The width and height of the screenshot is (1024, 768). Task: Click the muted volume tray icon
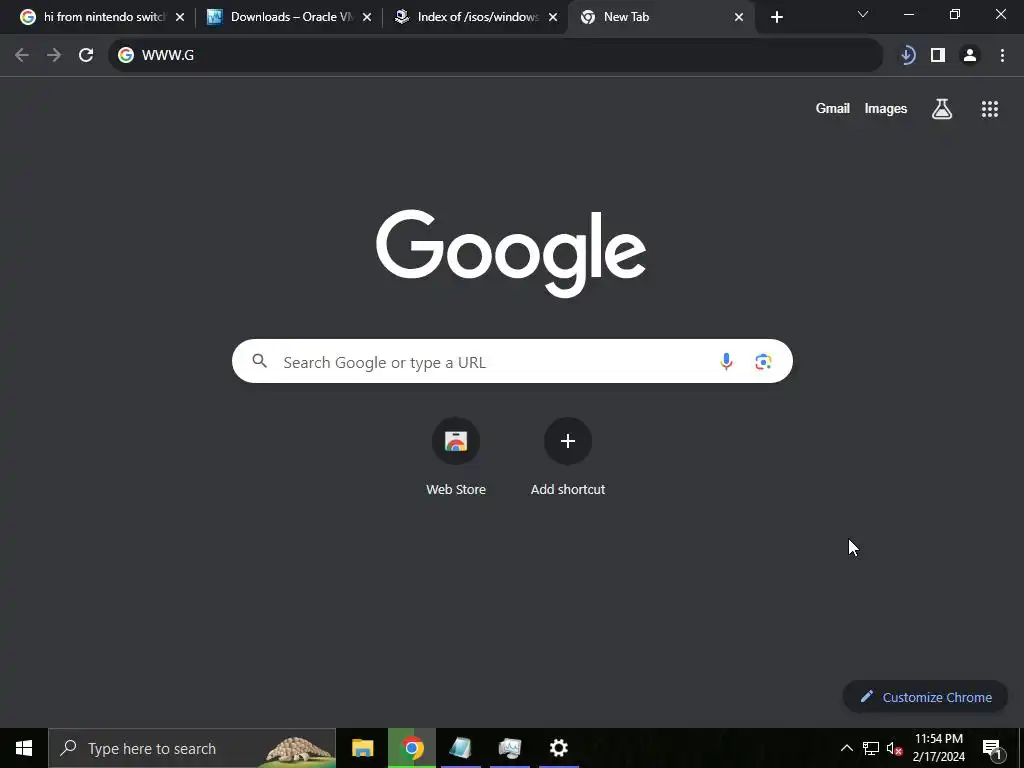894,748
